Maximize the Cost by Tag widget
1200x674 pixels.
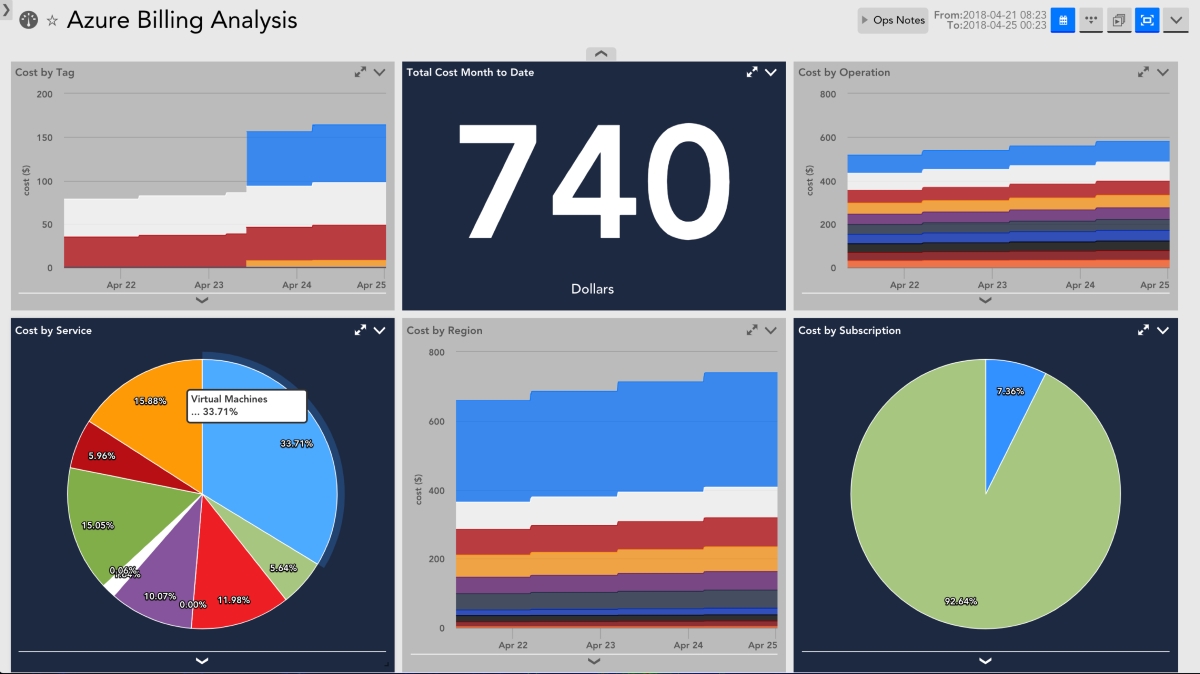click(x=360, y=72)
